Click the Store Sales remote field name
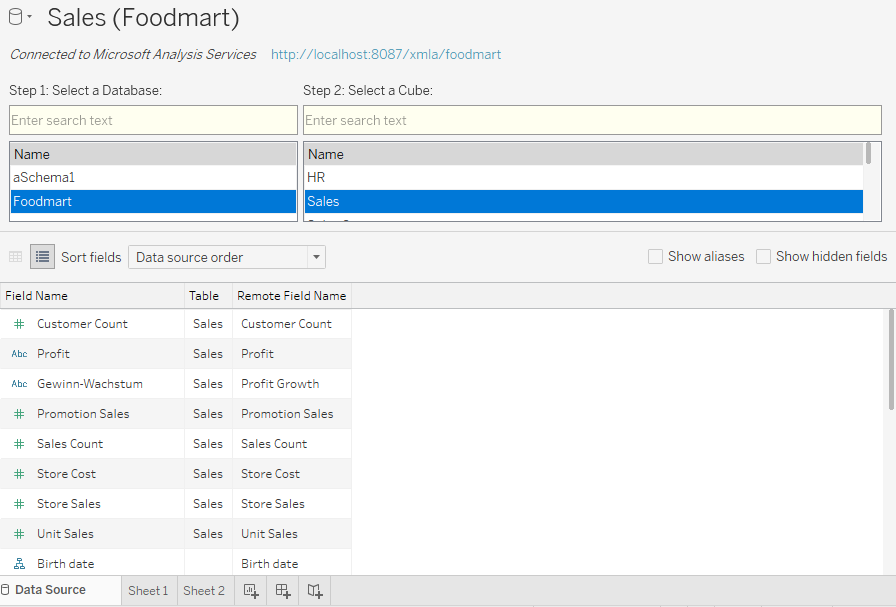 click(x=273, y=504)
